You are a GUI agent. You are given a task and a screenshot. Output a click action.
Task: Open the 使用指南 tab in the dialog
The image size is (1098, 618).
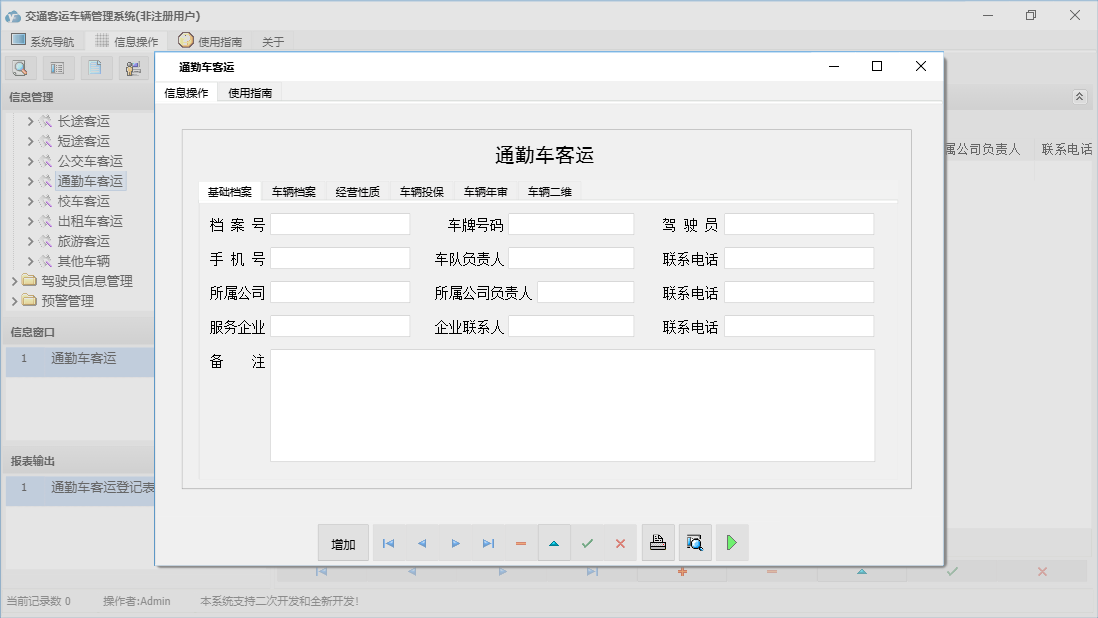tap(250, 93)
